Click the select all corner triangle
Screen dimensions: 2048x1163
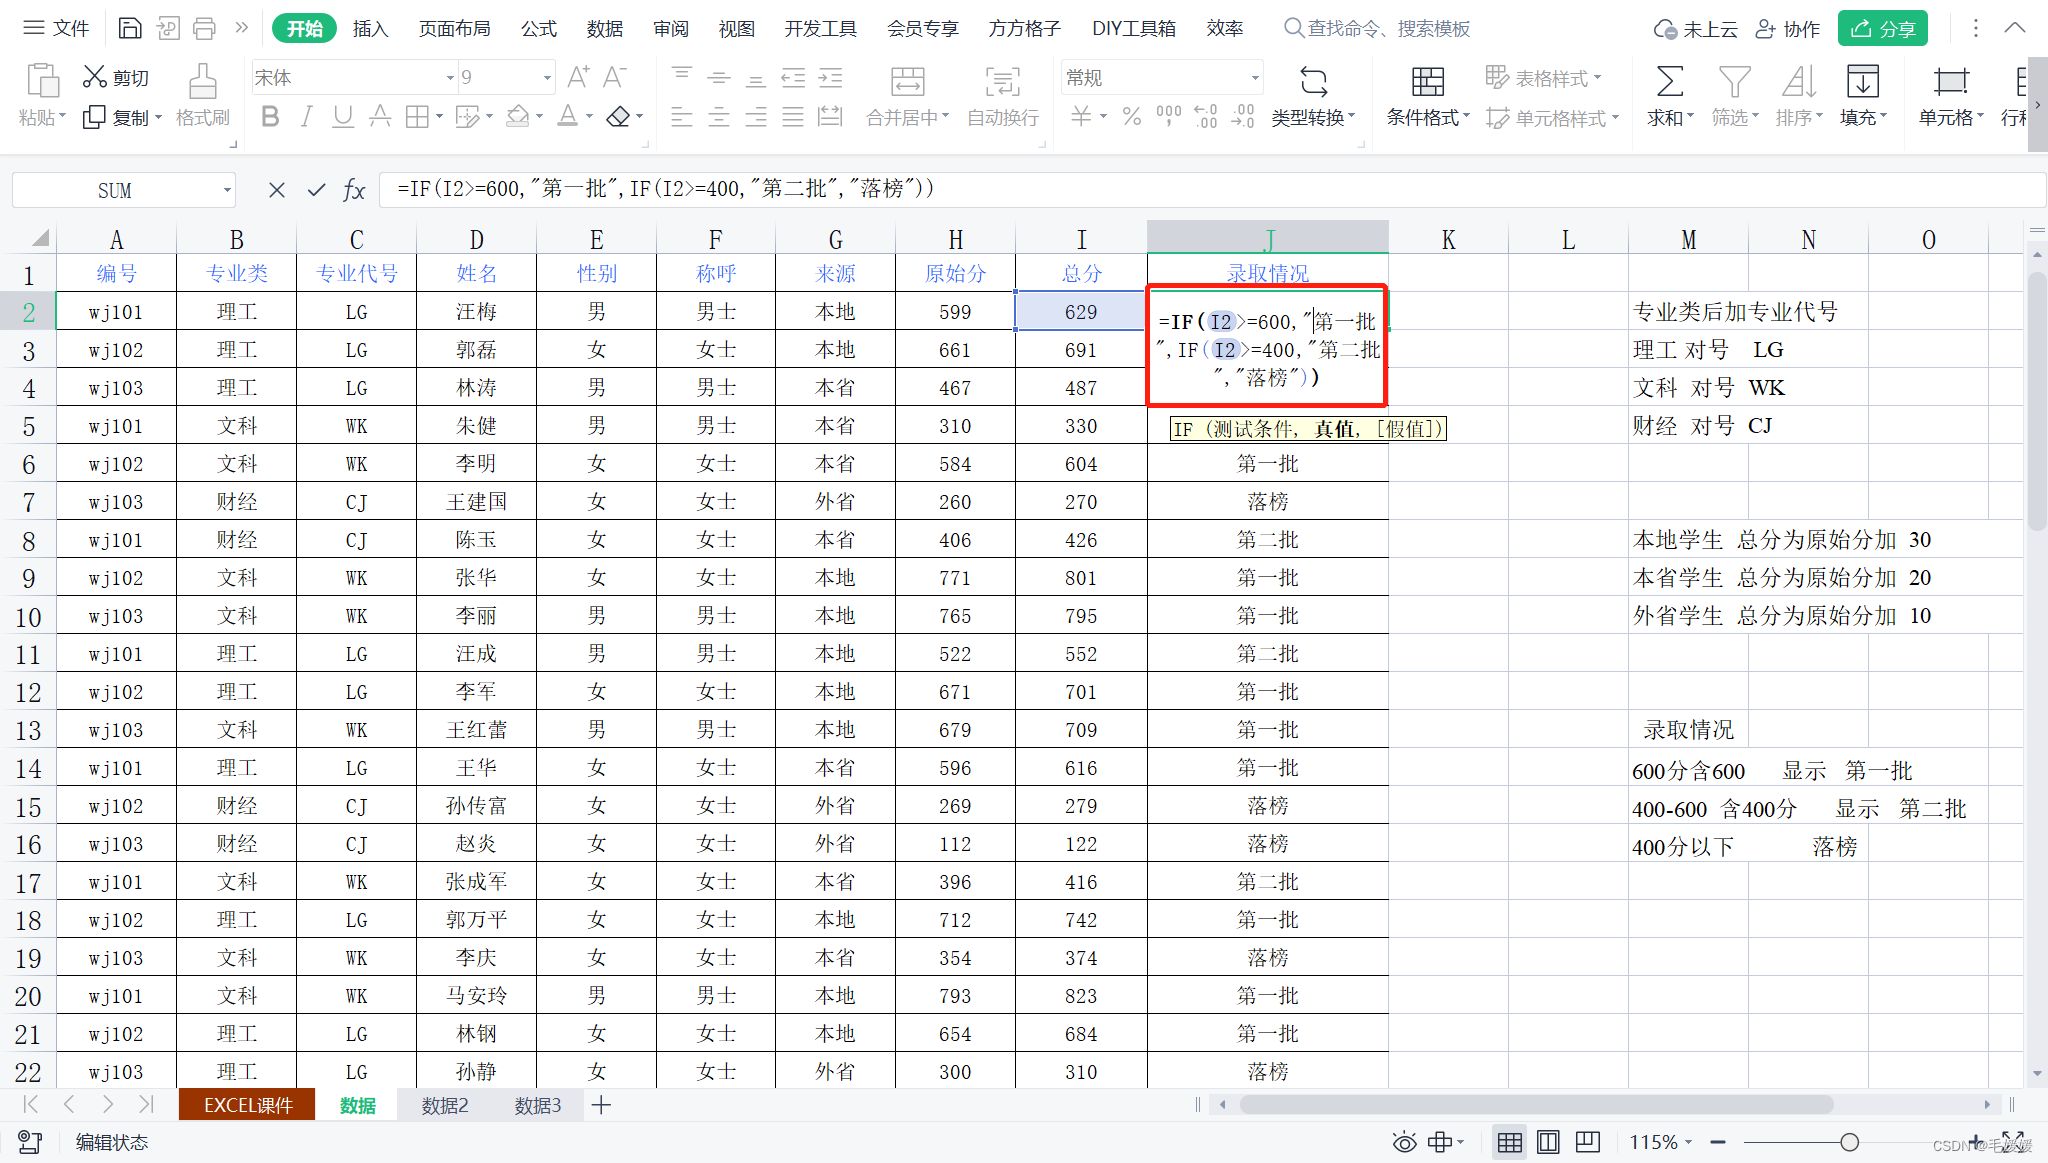point(40,238)
